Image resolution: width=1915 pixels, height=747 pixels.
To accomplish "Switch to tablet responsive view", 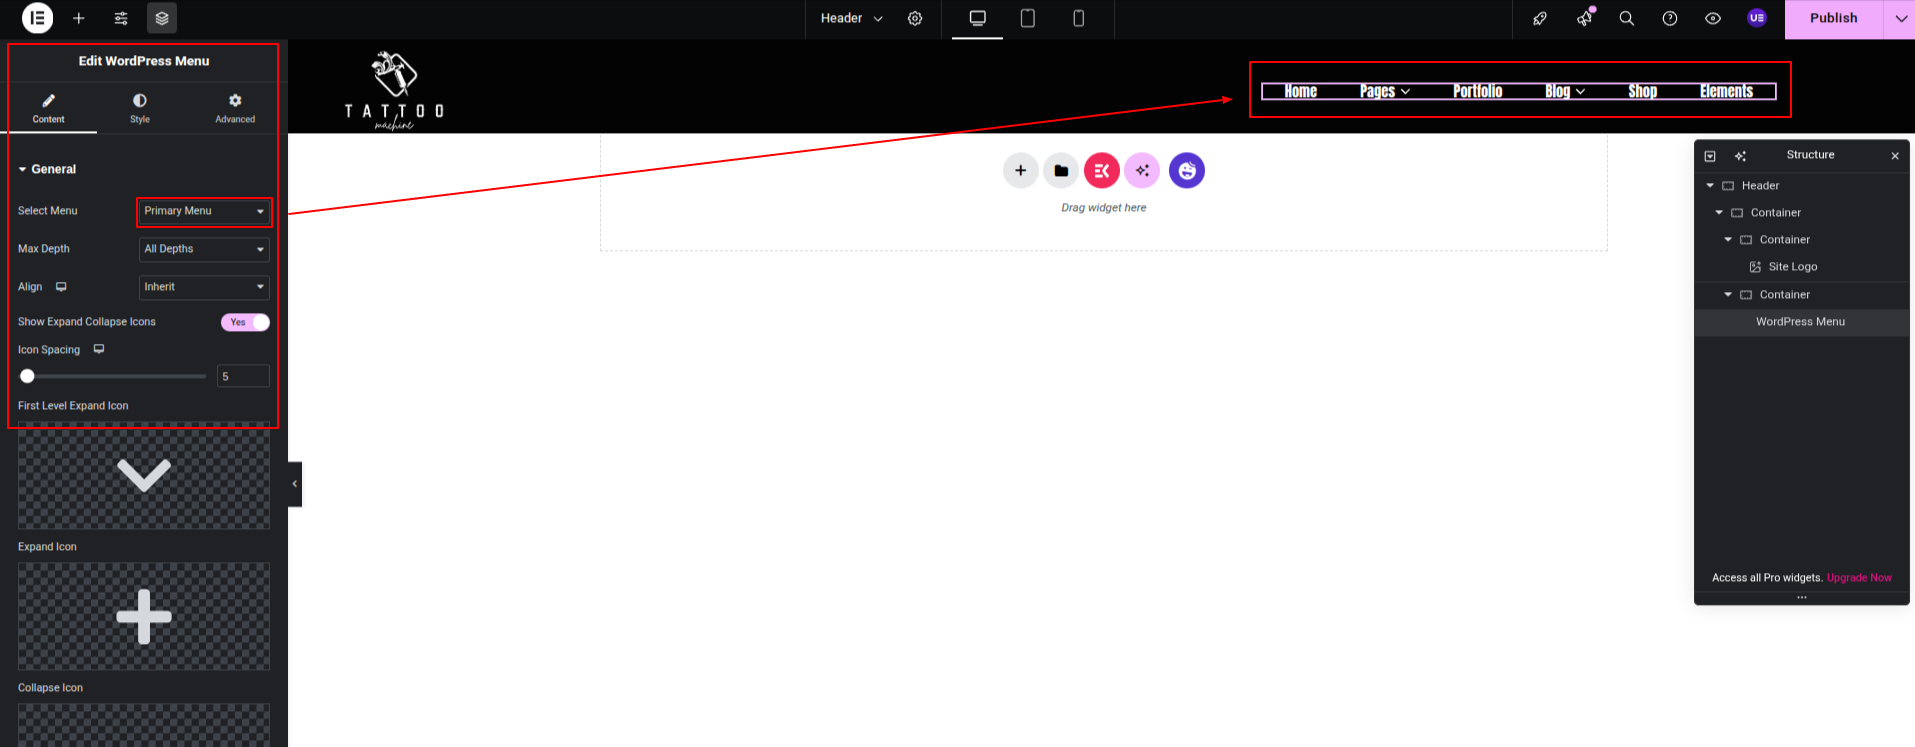I will pyautogui.click(x=1027, y=18).
